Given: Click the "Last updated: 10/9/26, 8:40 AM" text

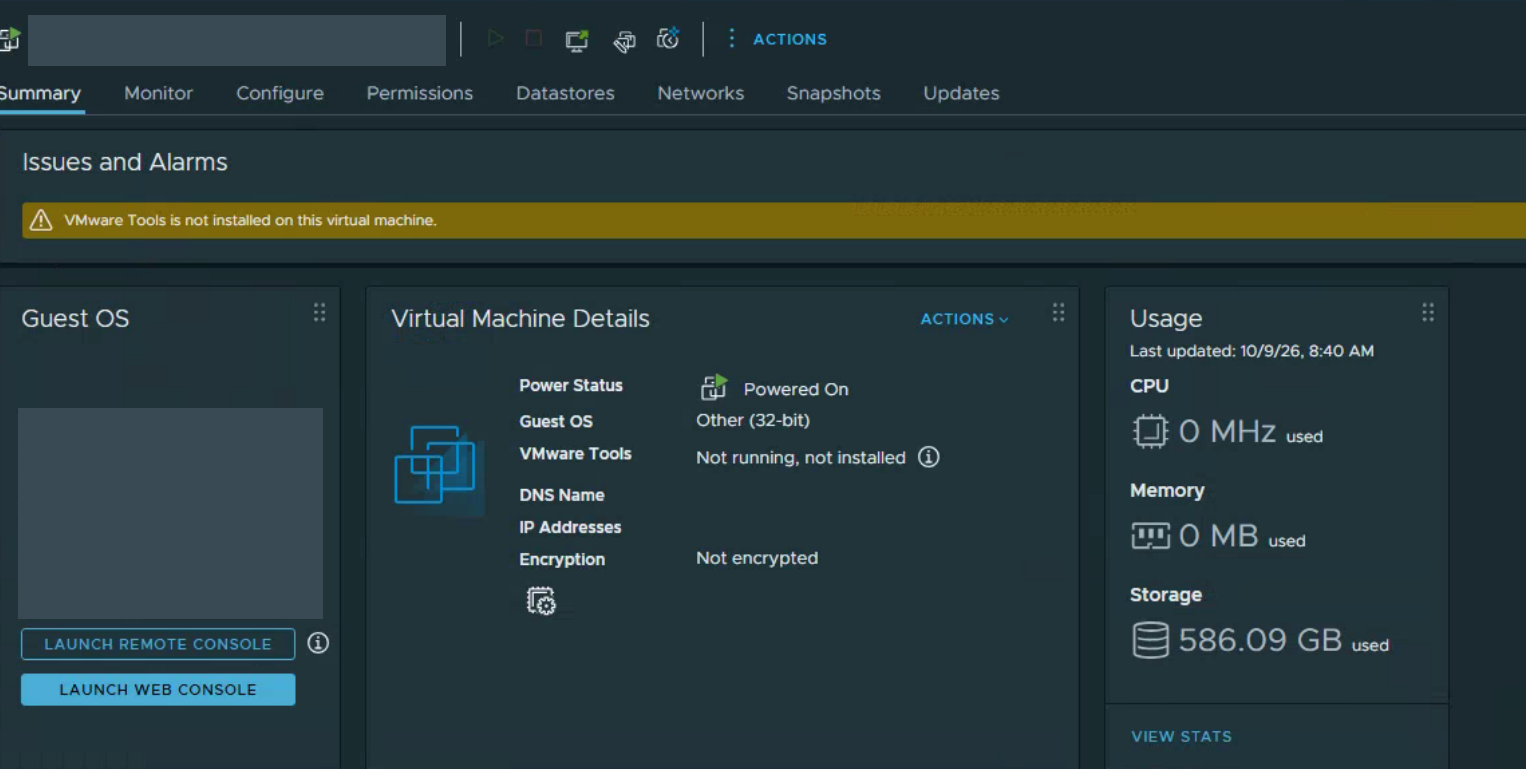Looking at the screenshot, I should click(1252, 351).
